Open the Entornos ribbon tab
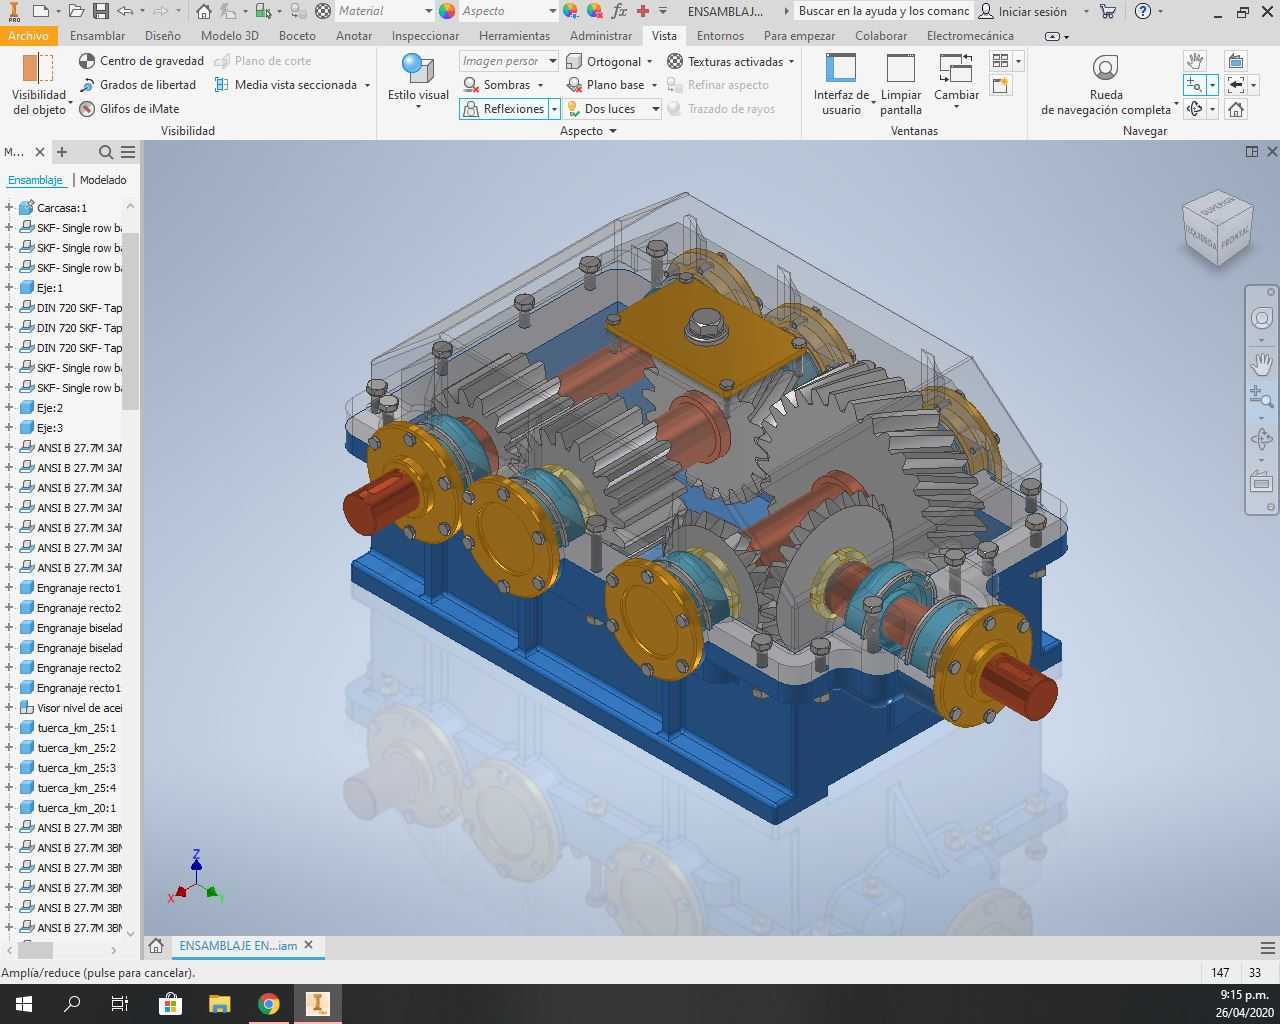1280x1024 pixels. click(x=720, y=36)
